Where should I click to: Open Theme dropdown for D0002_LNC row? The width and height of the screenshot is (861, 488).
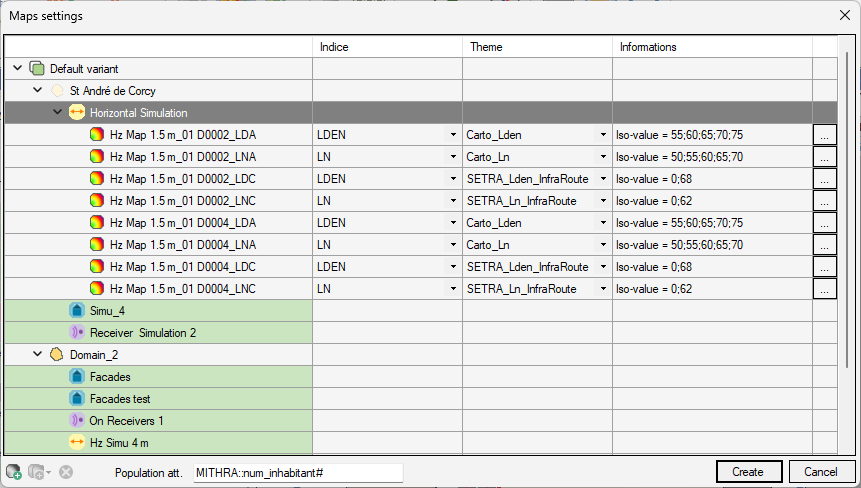point(603,200)
